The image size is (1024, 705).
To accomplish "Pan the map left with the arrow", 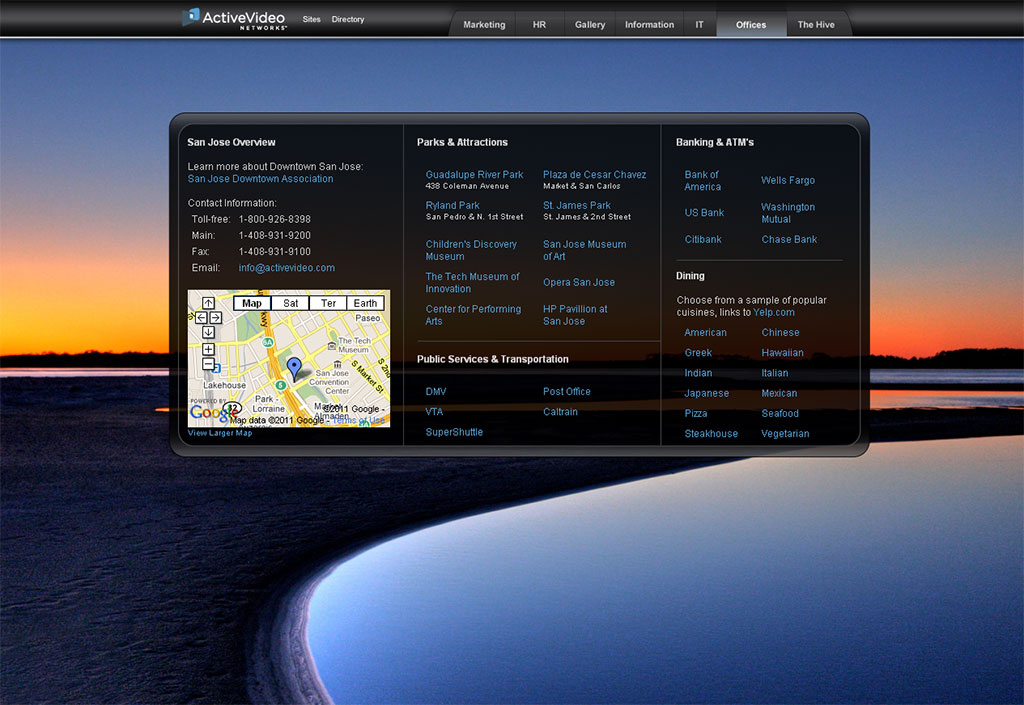I will [x=201, y=318].
